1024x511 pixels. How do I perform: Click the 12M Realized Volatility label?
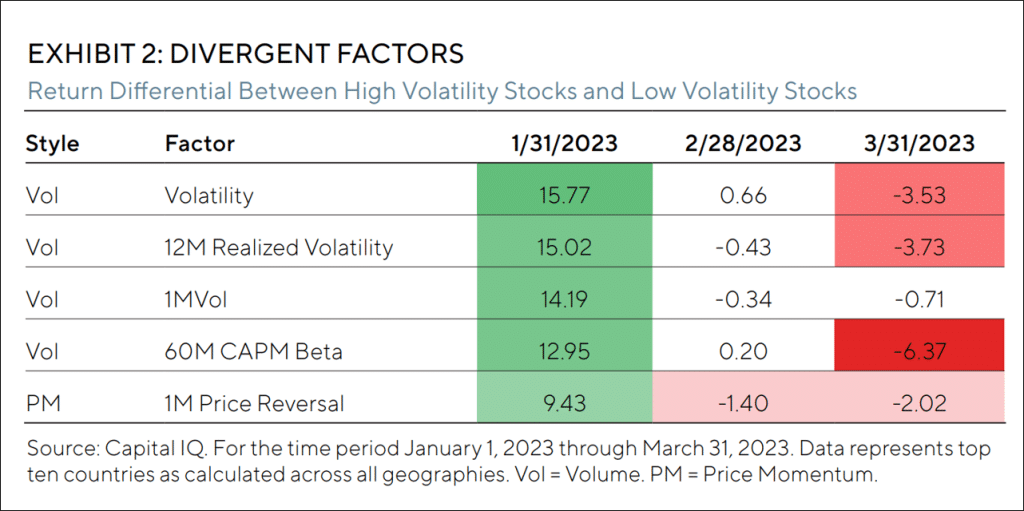click(x=279, y=247)
